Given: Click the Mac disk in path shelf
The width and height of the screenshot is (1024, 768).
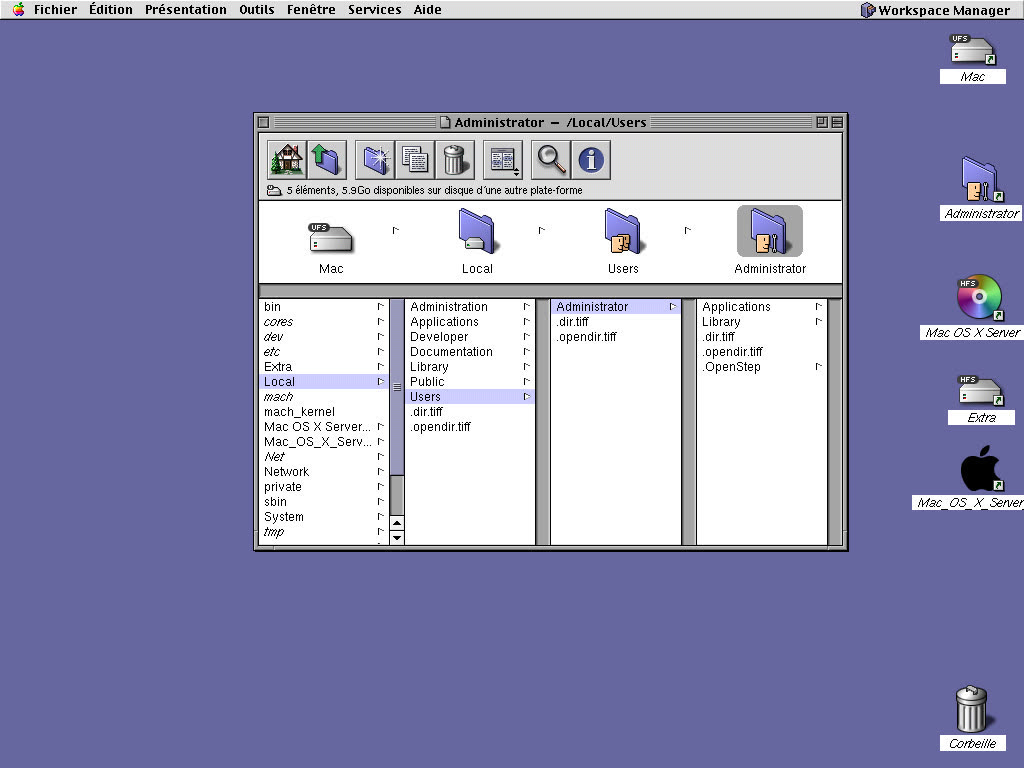Looking at the screenshot, I should [x=331, y=242].
